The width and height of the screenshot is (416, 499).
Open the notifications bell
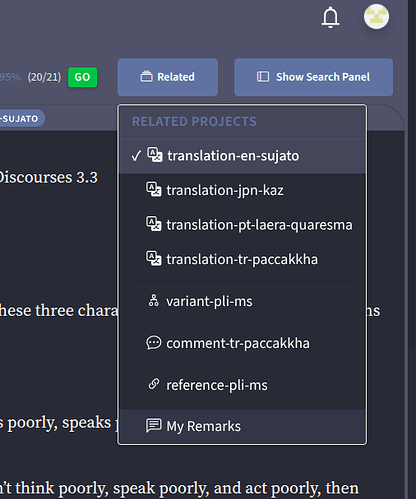[x=330, y=17]
